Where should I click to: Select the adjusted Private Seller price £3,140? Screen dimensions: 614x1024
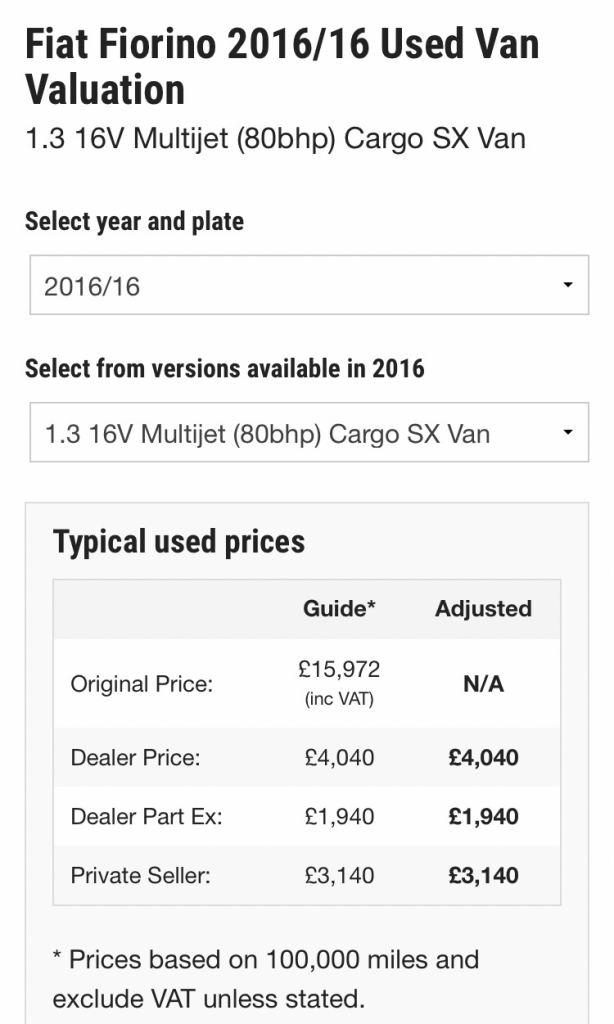pyautogui.click(x=484, y=875)
